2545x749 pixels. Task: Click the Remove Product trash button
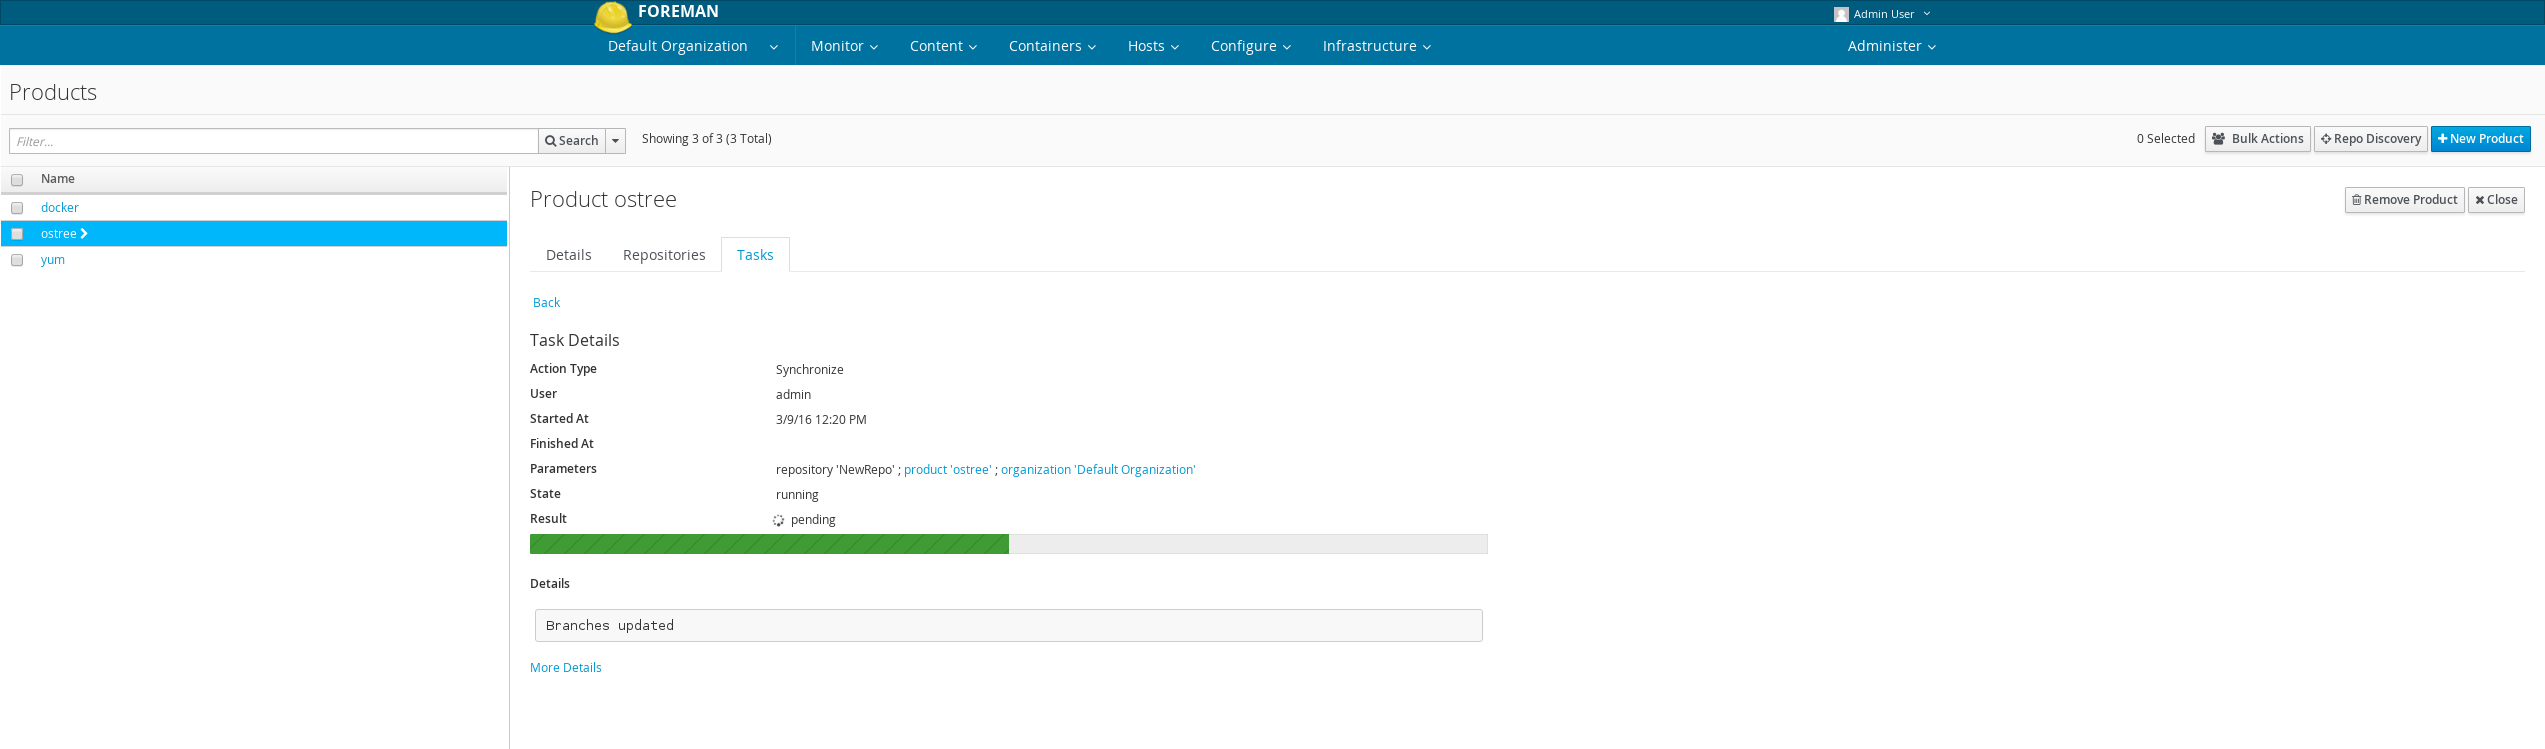click(2404, 200)
